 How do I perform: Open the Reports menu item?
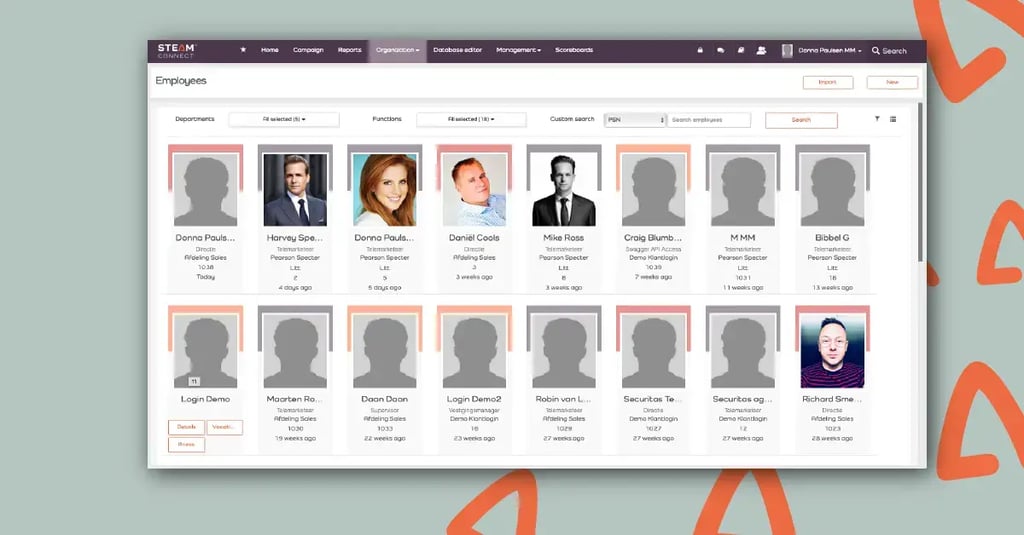[349, 50]
